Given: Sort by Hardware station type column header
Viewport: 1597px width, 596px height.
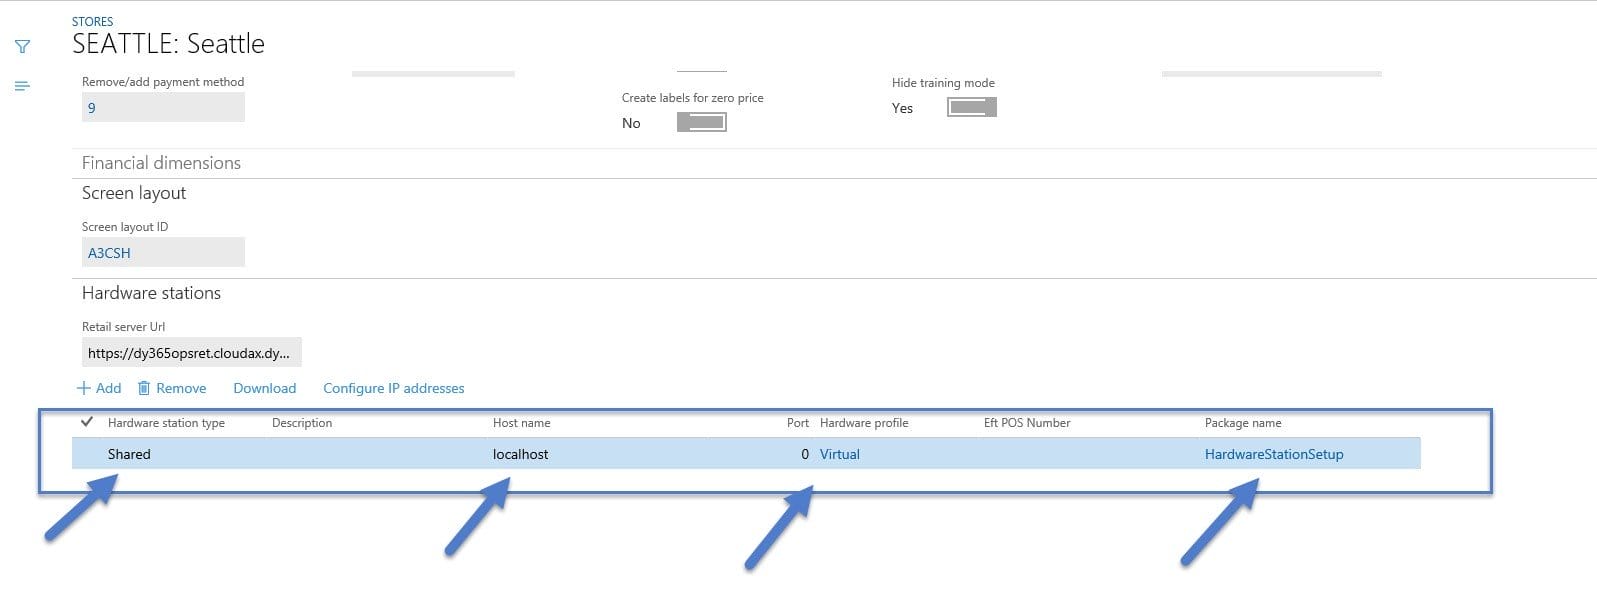Looking at the screenshot, I should (x=166, y=423).
